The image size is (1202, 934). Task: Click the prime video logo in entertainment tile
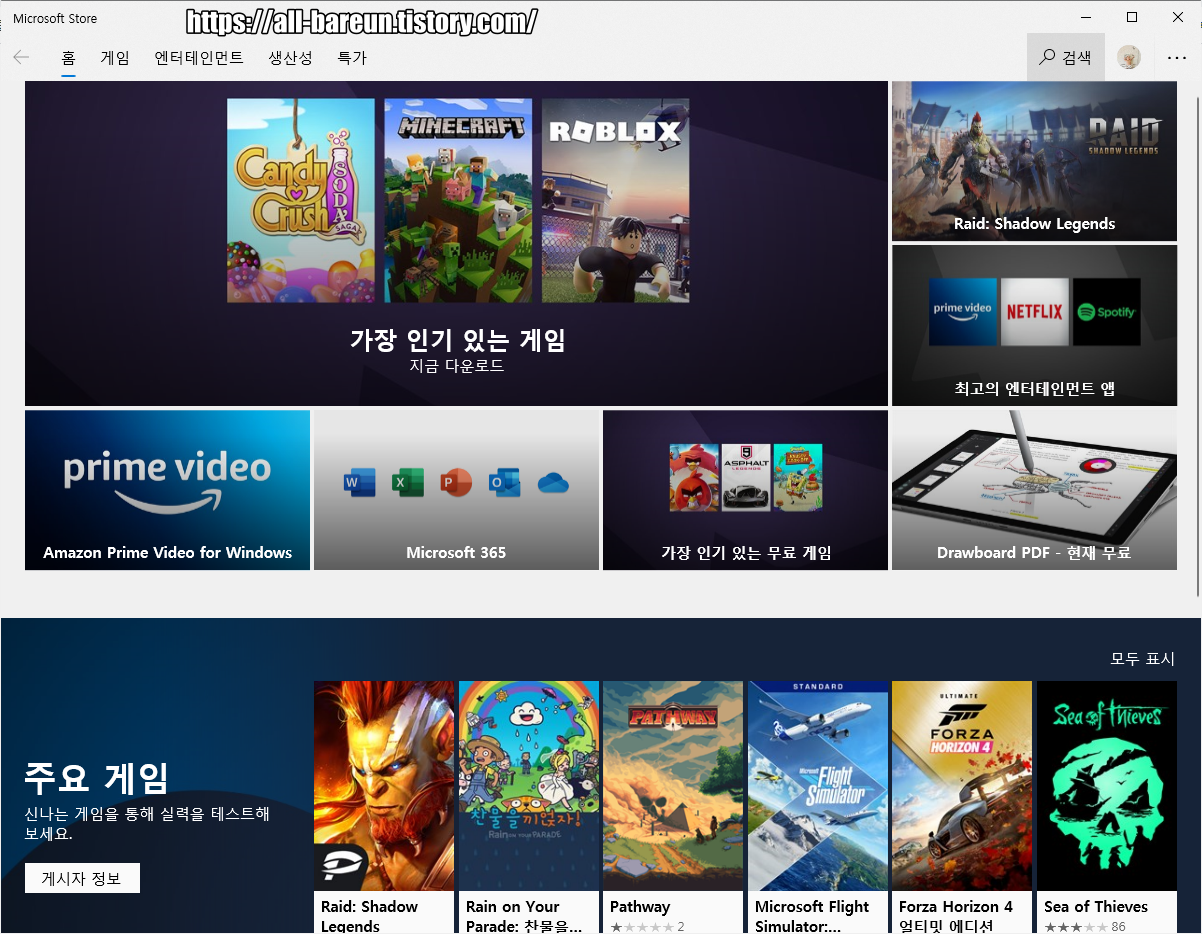pos(962,313)
